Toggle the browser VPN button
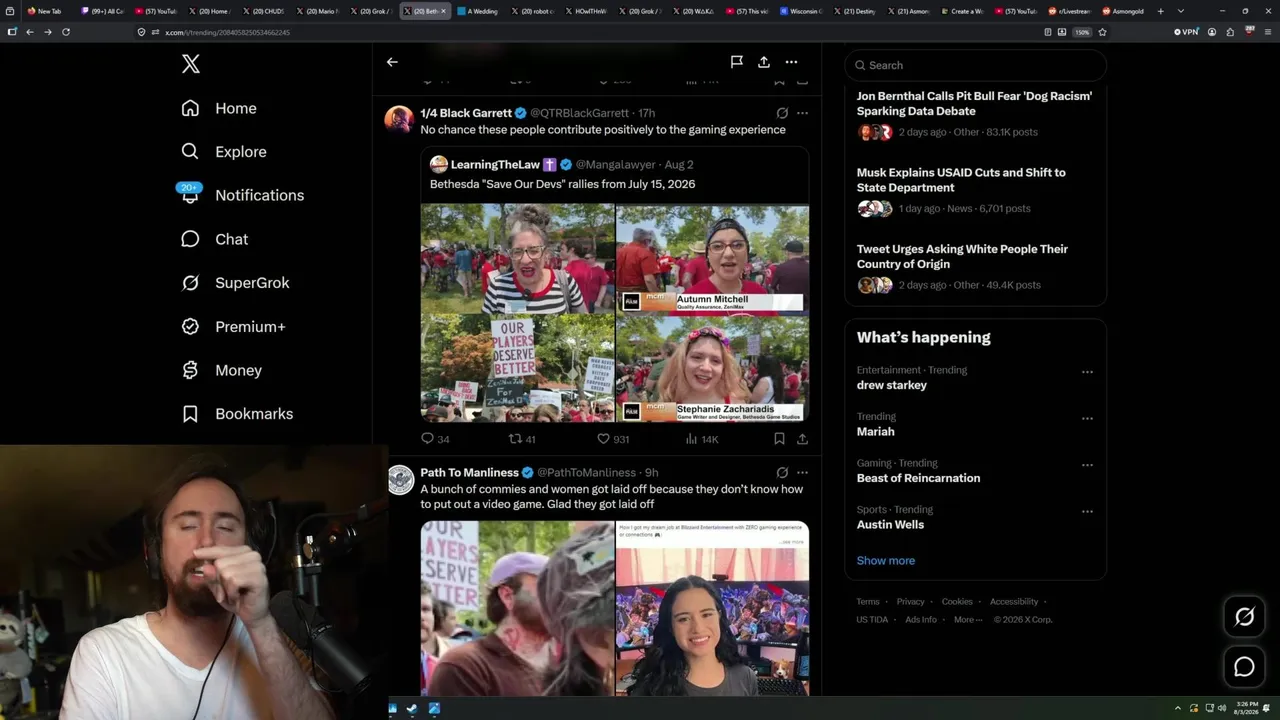Image resolution: width=1280 pixels, height=720 pixels. (x=1186, y=32)
